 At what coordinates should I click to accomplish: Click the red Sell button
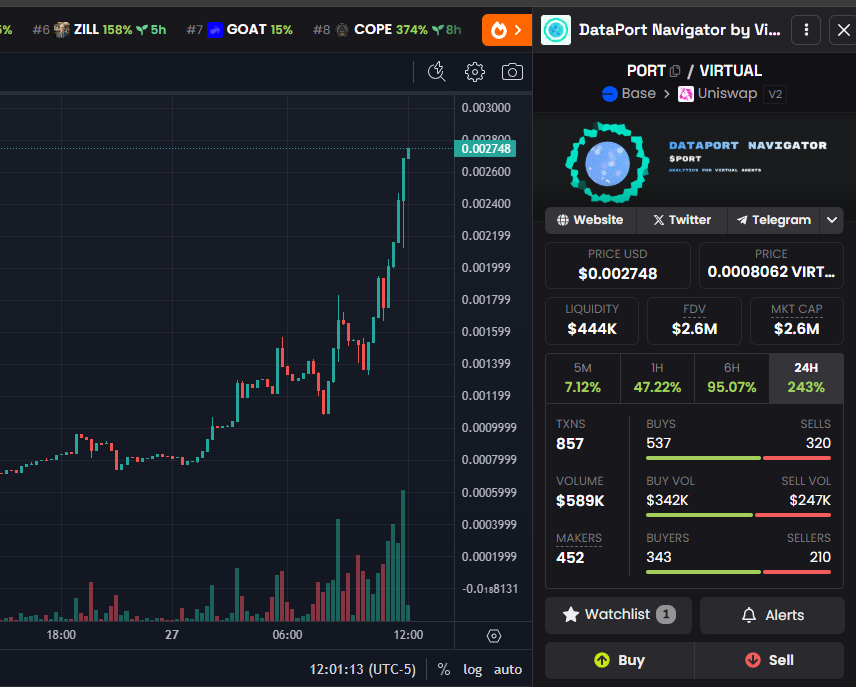point(769,660)
